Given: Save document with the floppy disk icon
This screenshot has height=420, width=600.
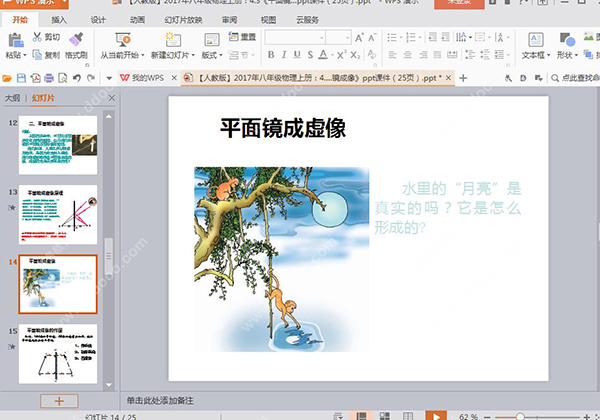Looking at the screenshot, I should pyautogui.click(x=21, y=78).
